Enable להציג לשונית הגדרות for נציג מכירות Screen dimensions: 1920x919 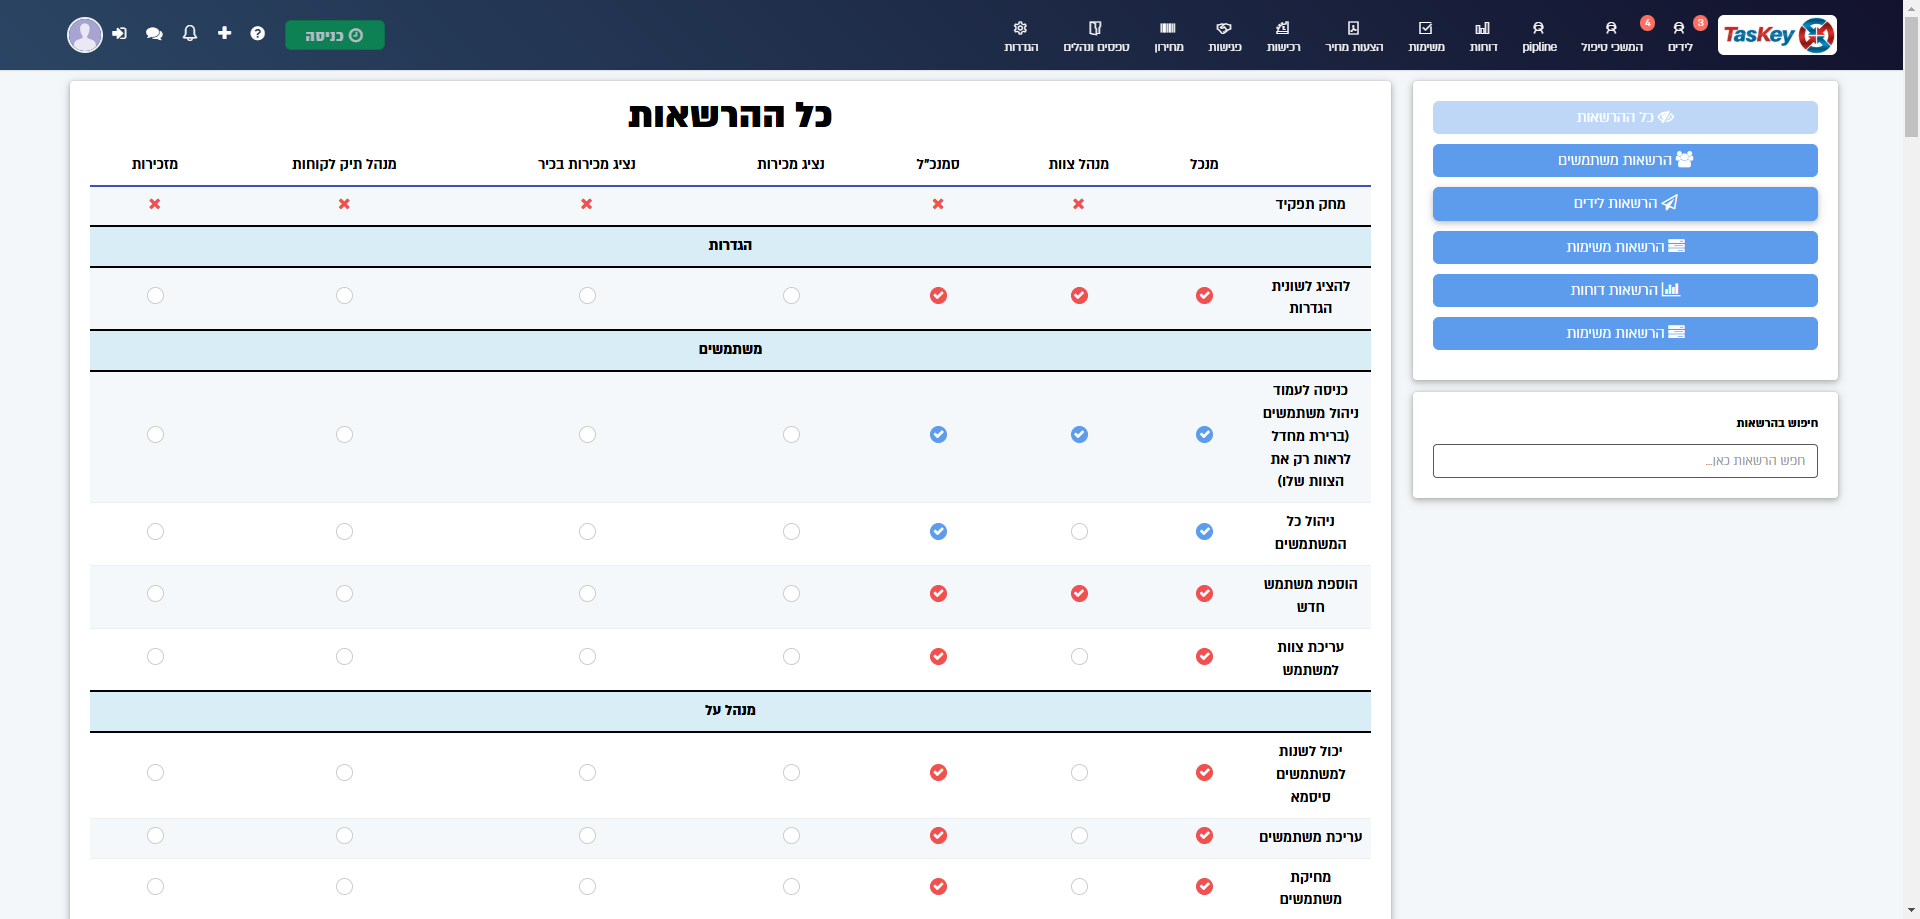(791, 296)
